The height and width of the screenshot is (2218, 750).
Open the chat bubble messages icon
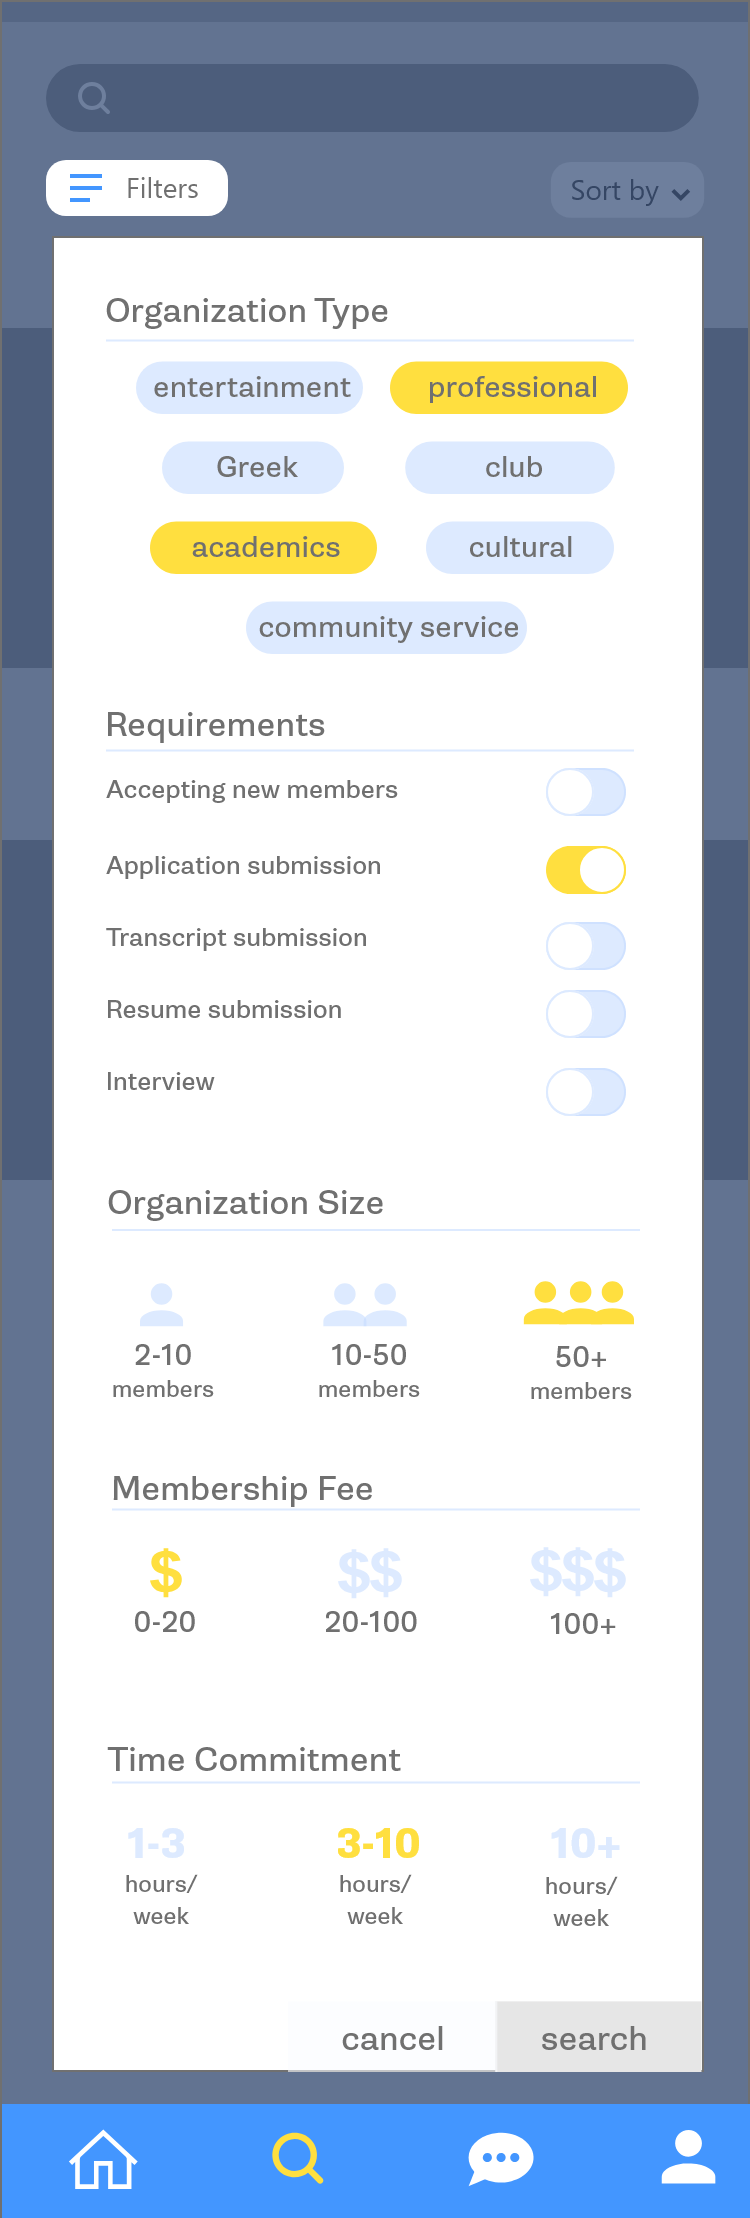[501, 2159]
